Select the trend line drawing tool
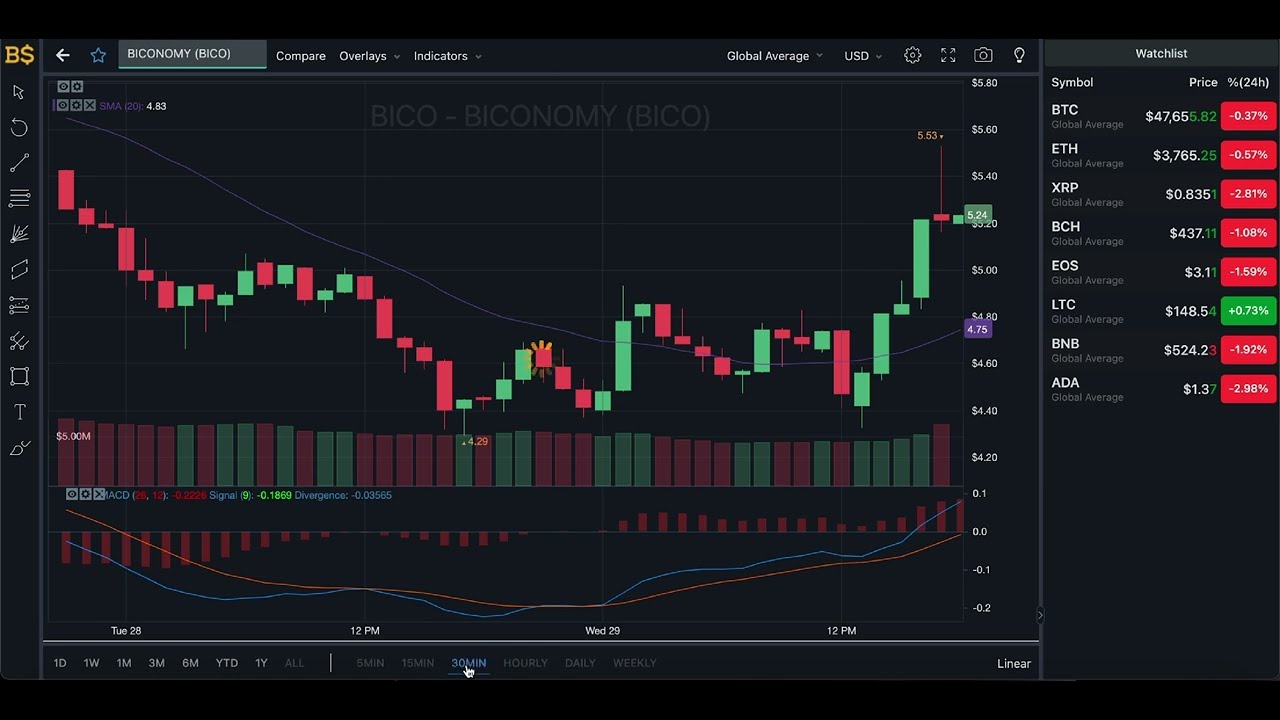The image size is (1280, 720). 19,163
